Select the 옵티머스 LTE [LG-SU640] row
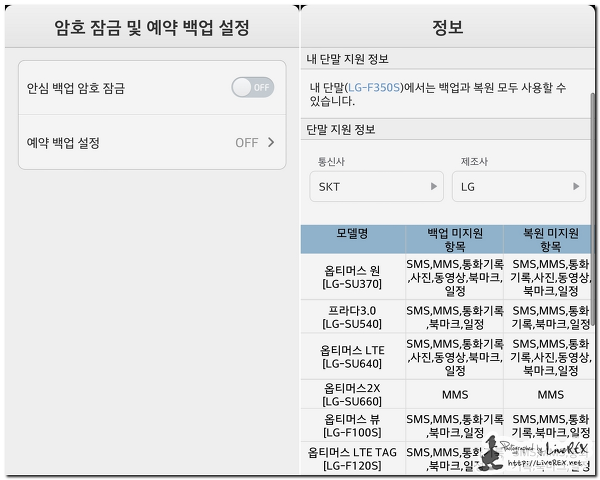 point(447,357)
